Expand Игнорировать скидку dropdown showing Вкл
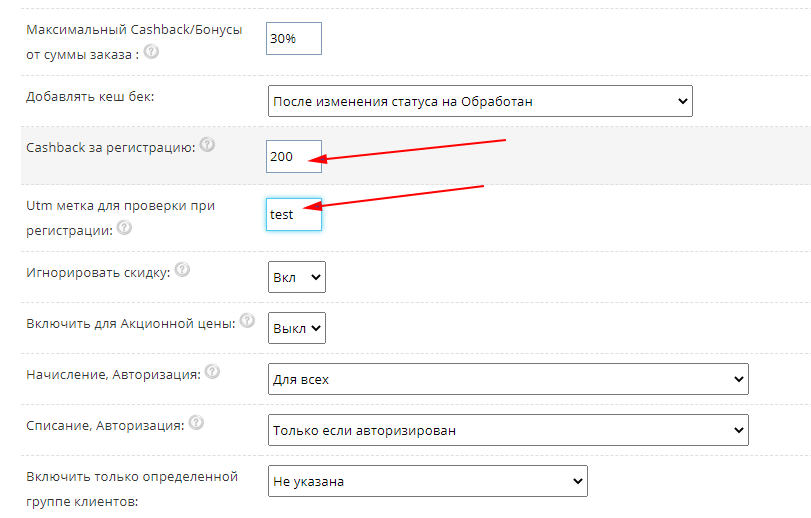This screenshot has height=518, width=811. (x=297, y=277)
